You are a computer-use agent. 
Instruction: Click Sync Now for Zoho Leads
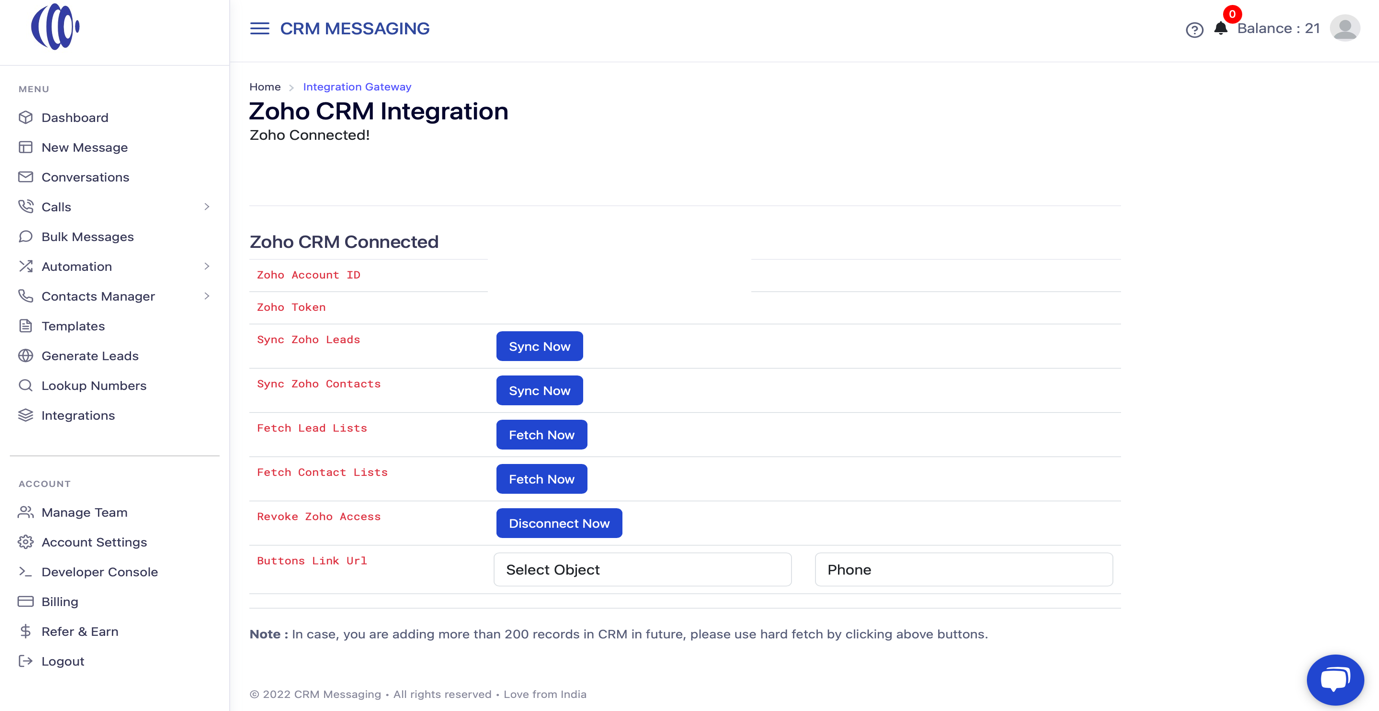540,346
